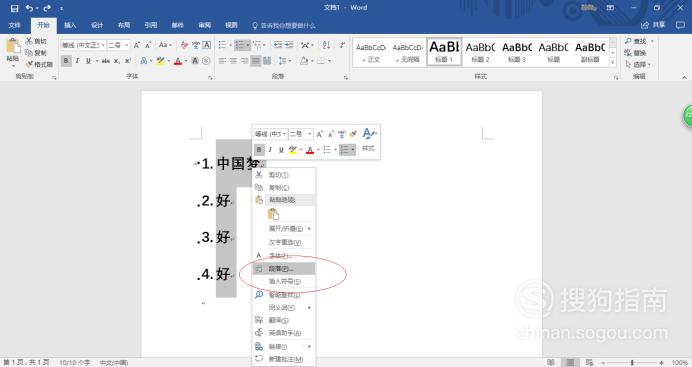Toggle Strikethrough in the ribbon
Viewport: 692px width, 367px height.
[105, 61]
